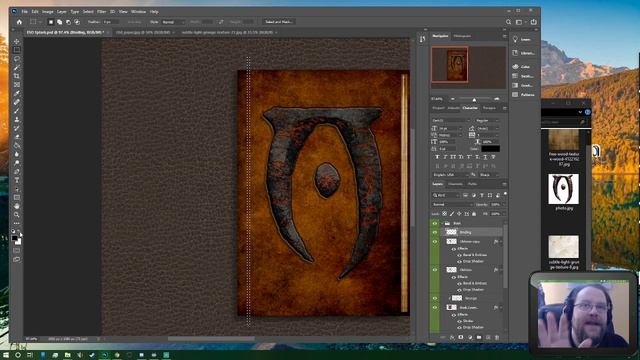Select the Zoom tool in toolbox
The image size is (640, 360).
(16, 215)
